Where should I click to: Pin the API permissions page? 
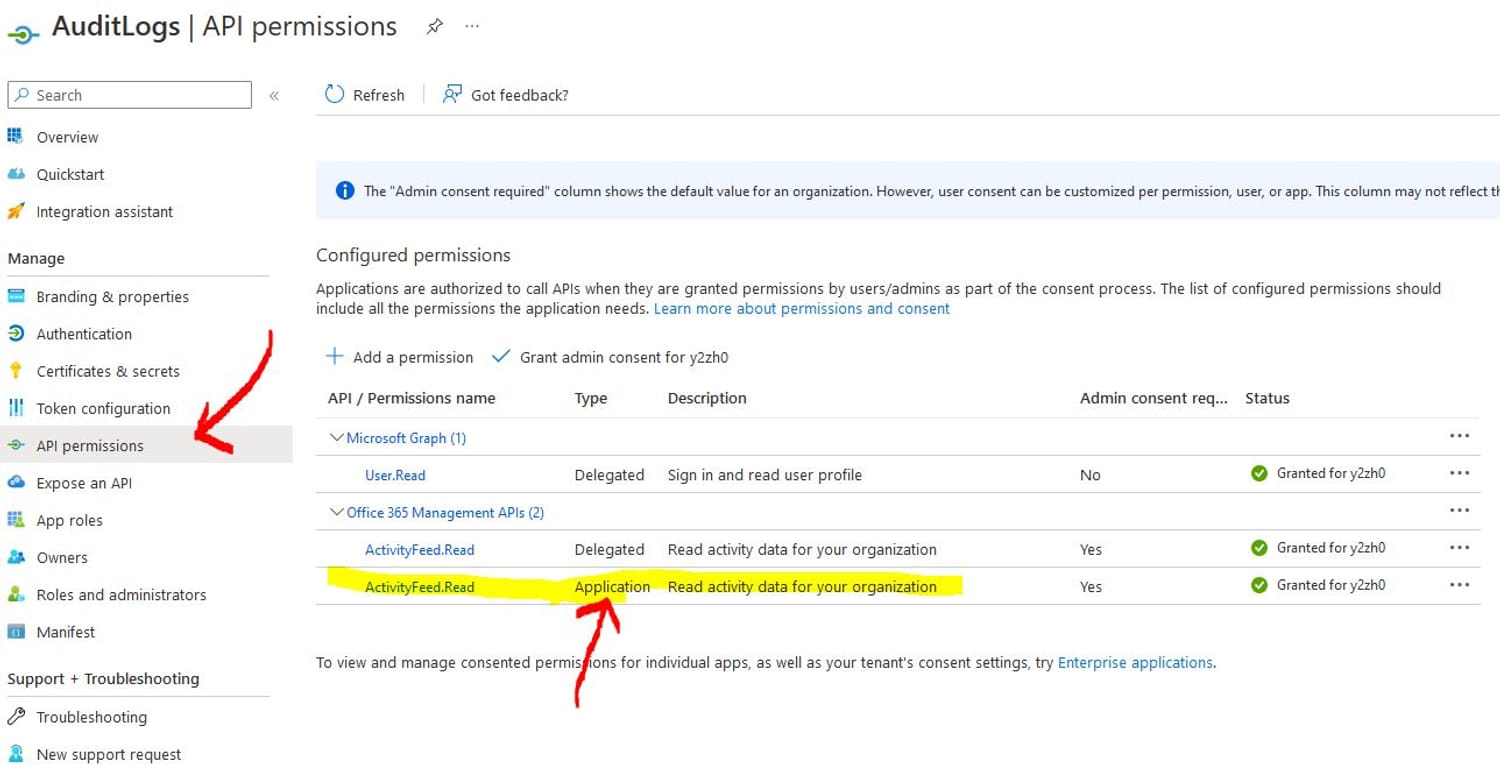pos(435,27)
